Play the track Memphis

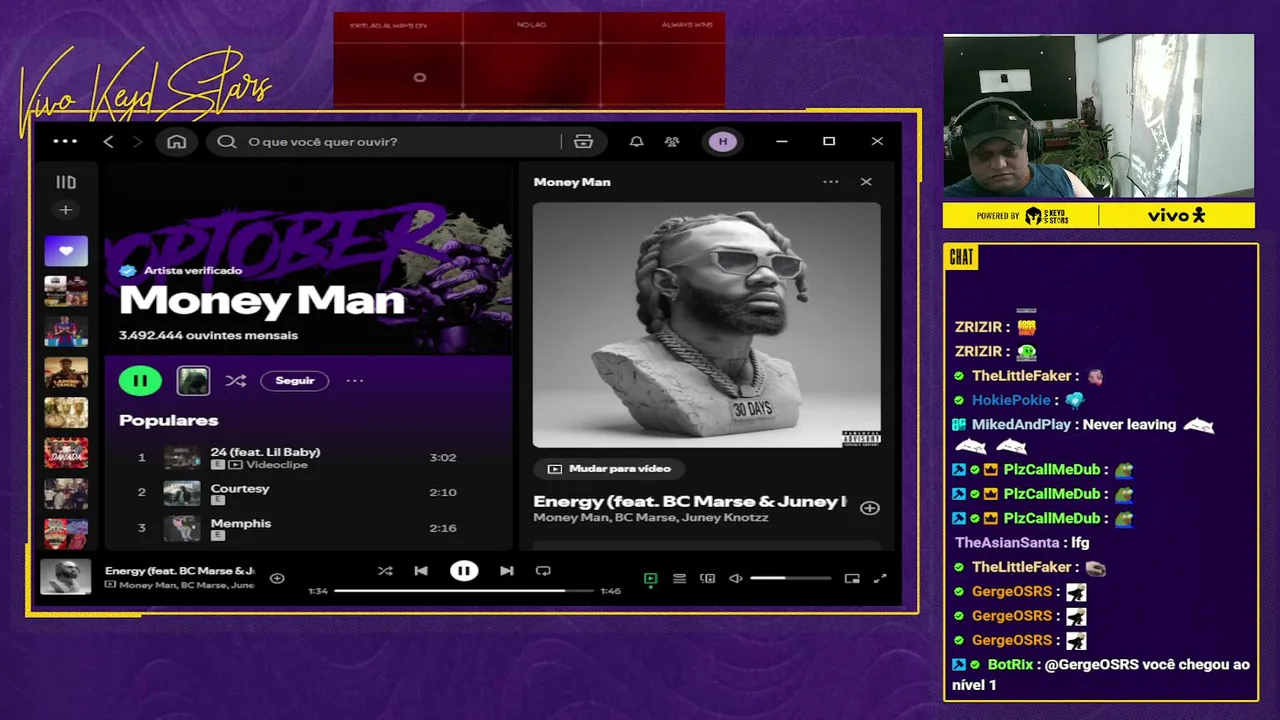coord(241,523)
